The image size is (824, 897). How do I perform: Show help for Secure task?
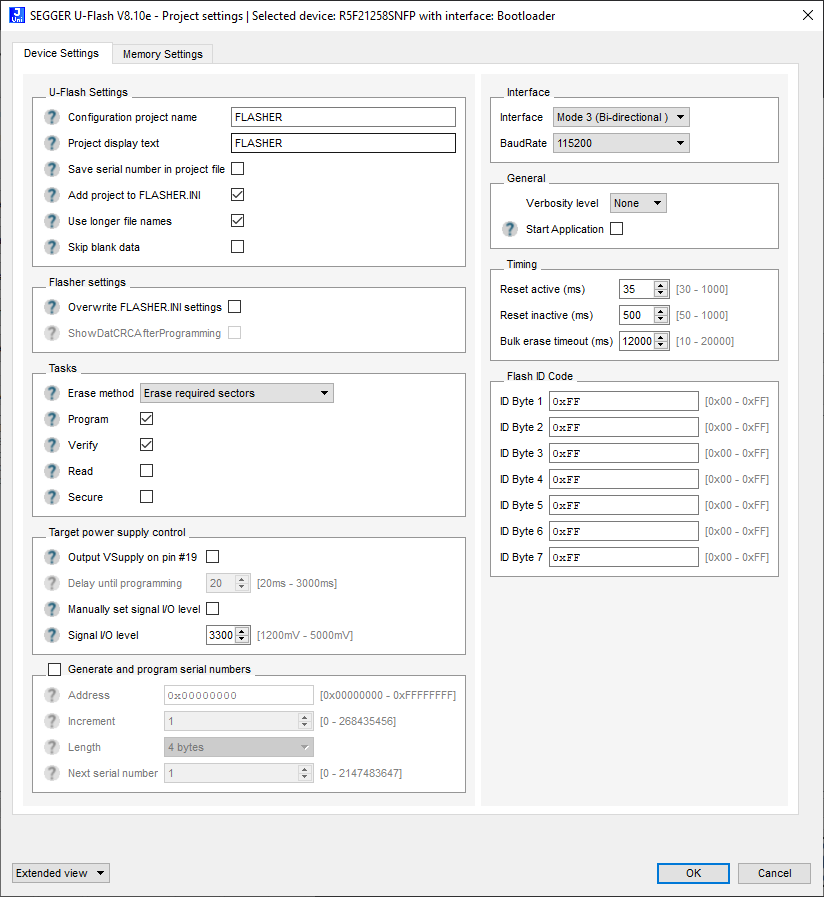(x=52, y=497)
